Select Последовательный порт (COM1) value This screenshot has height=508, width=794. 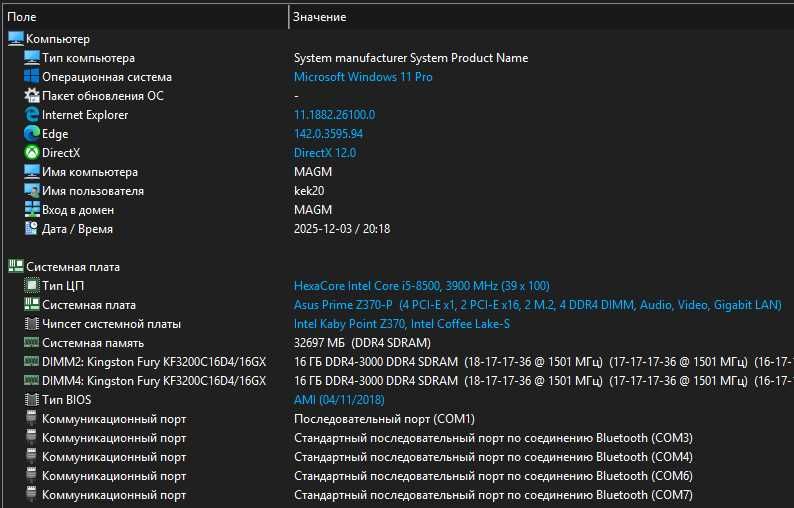[384, 419]
